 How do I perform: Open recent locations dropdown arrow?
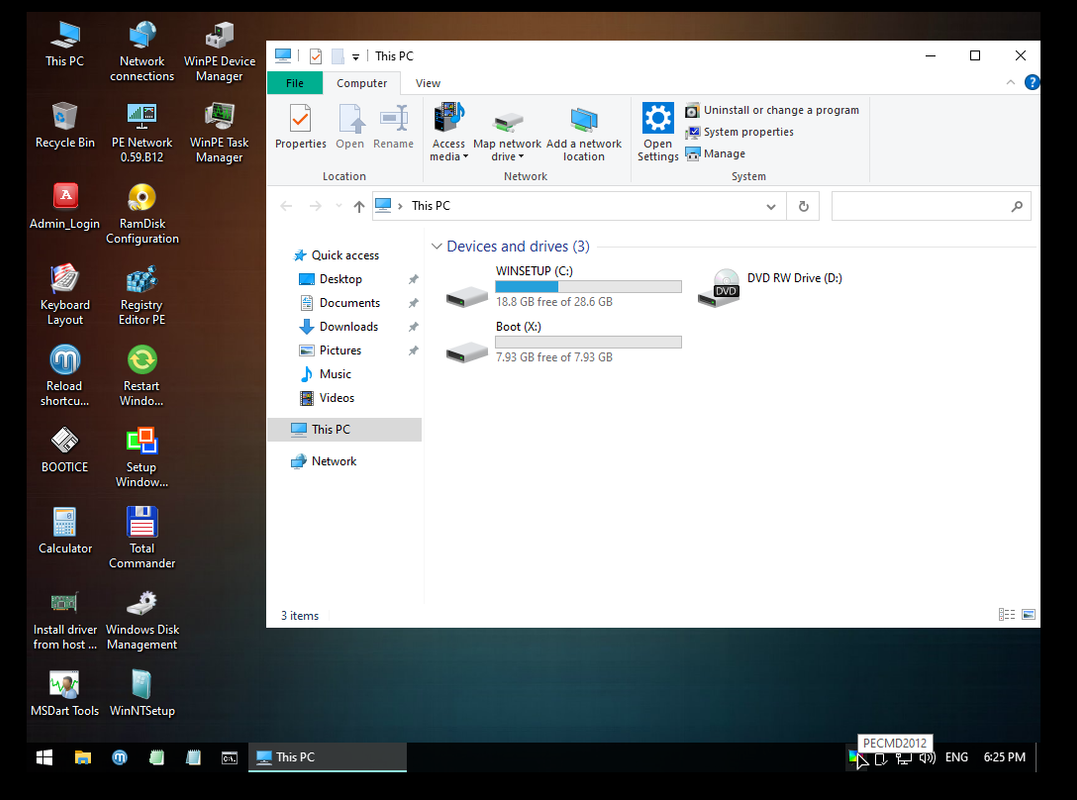pyautogui.click(x=339, y=206)
